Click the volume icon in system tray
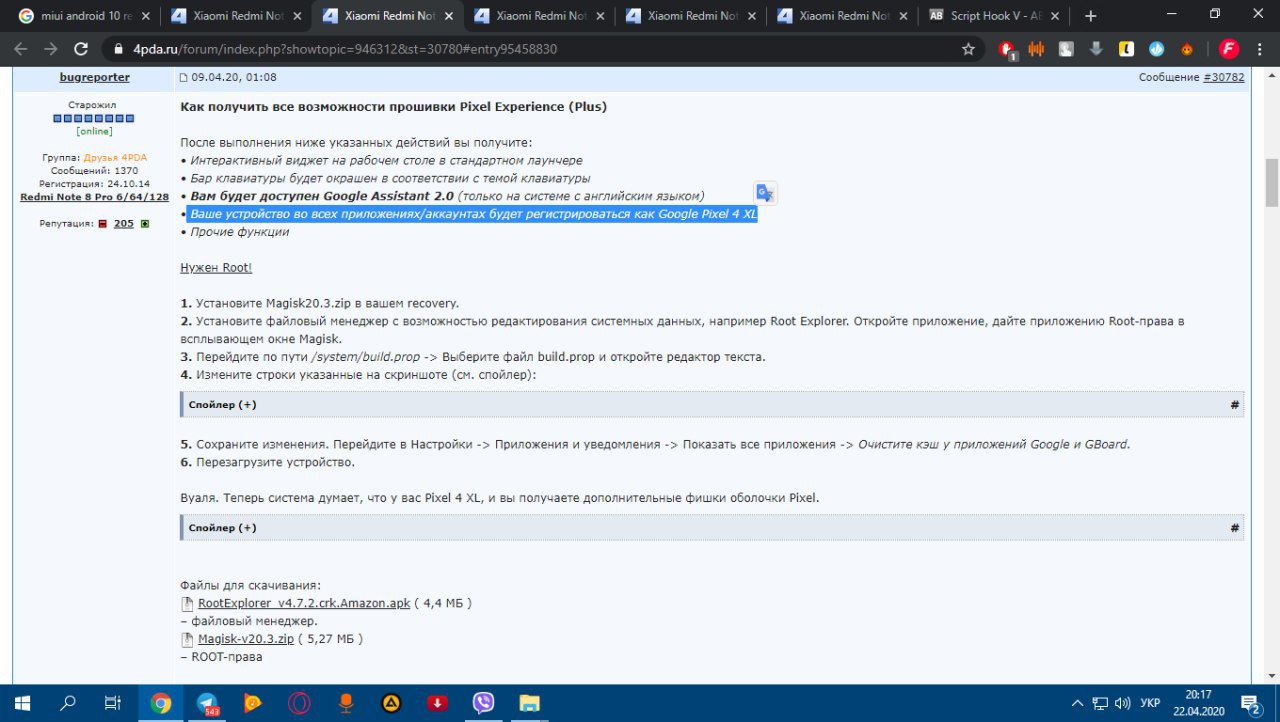 pyautogui.click(x=1122, y=703)
